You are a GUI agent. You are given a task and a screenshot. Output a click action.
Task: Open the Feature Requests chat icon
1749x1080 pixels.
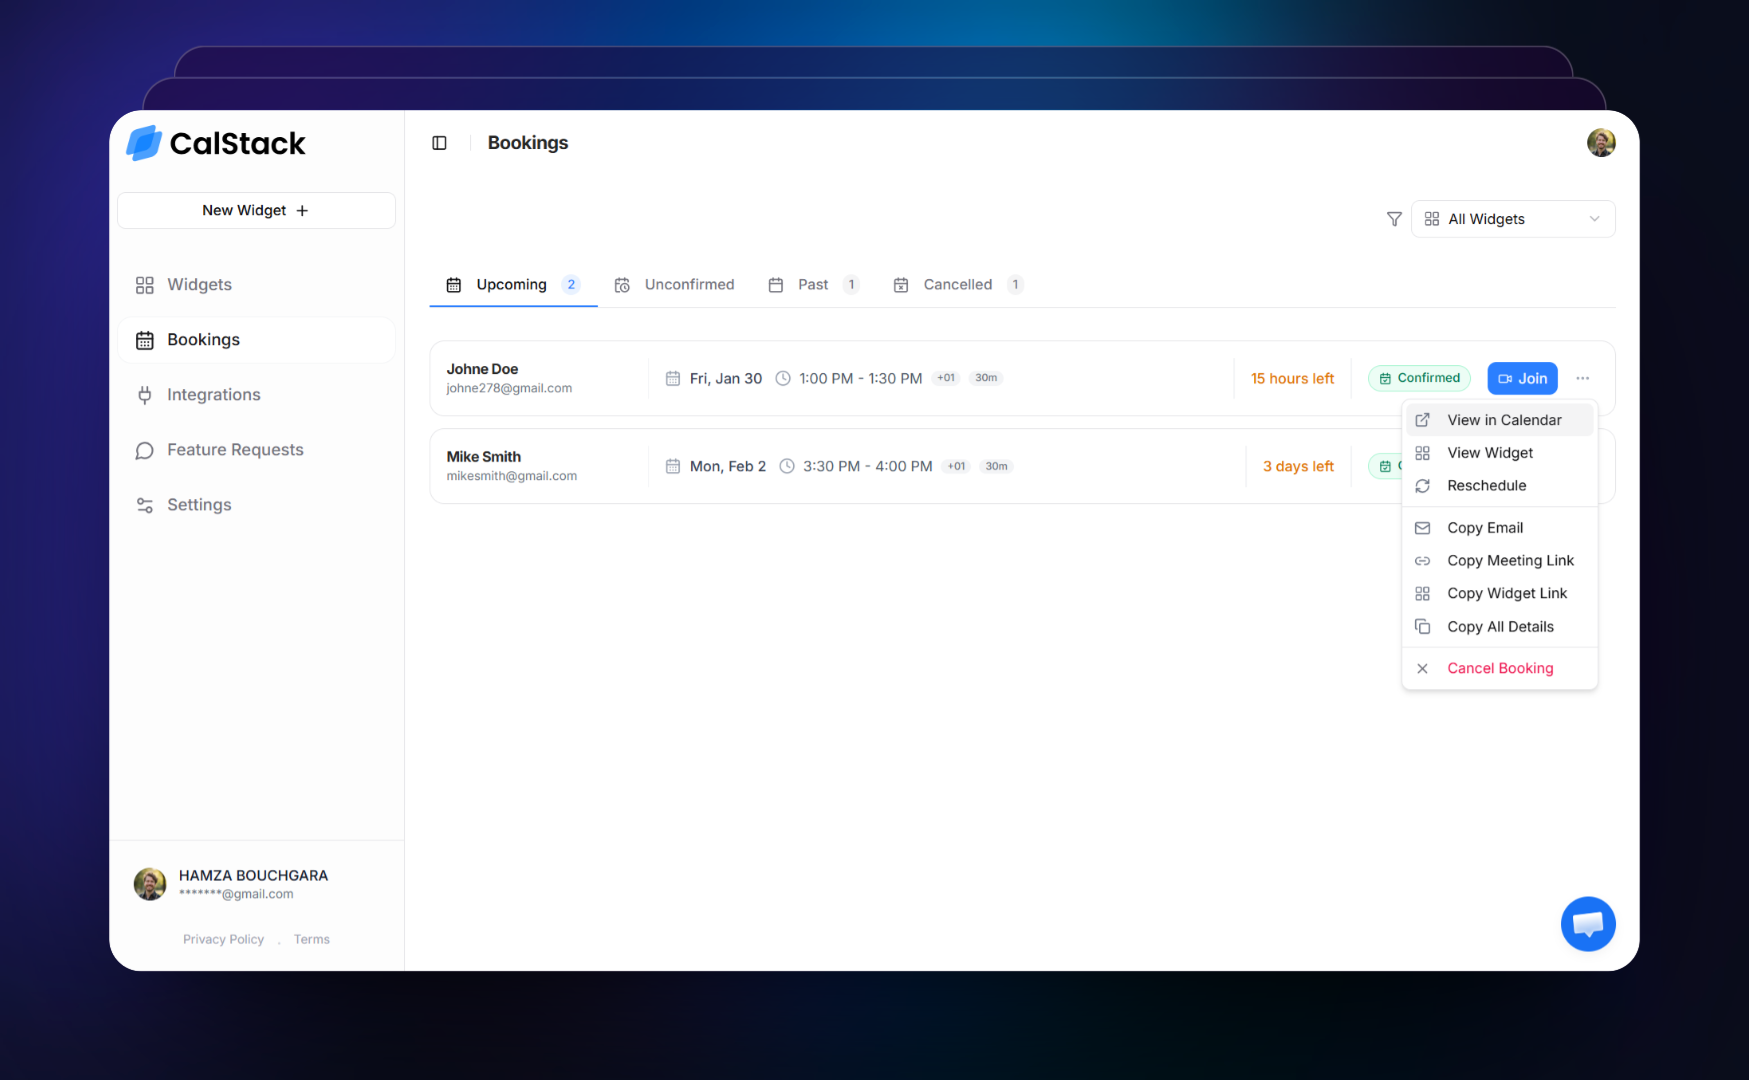coord(144,450)
